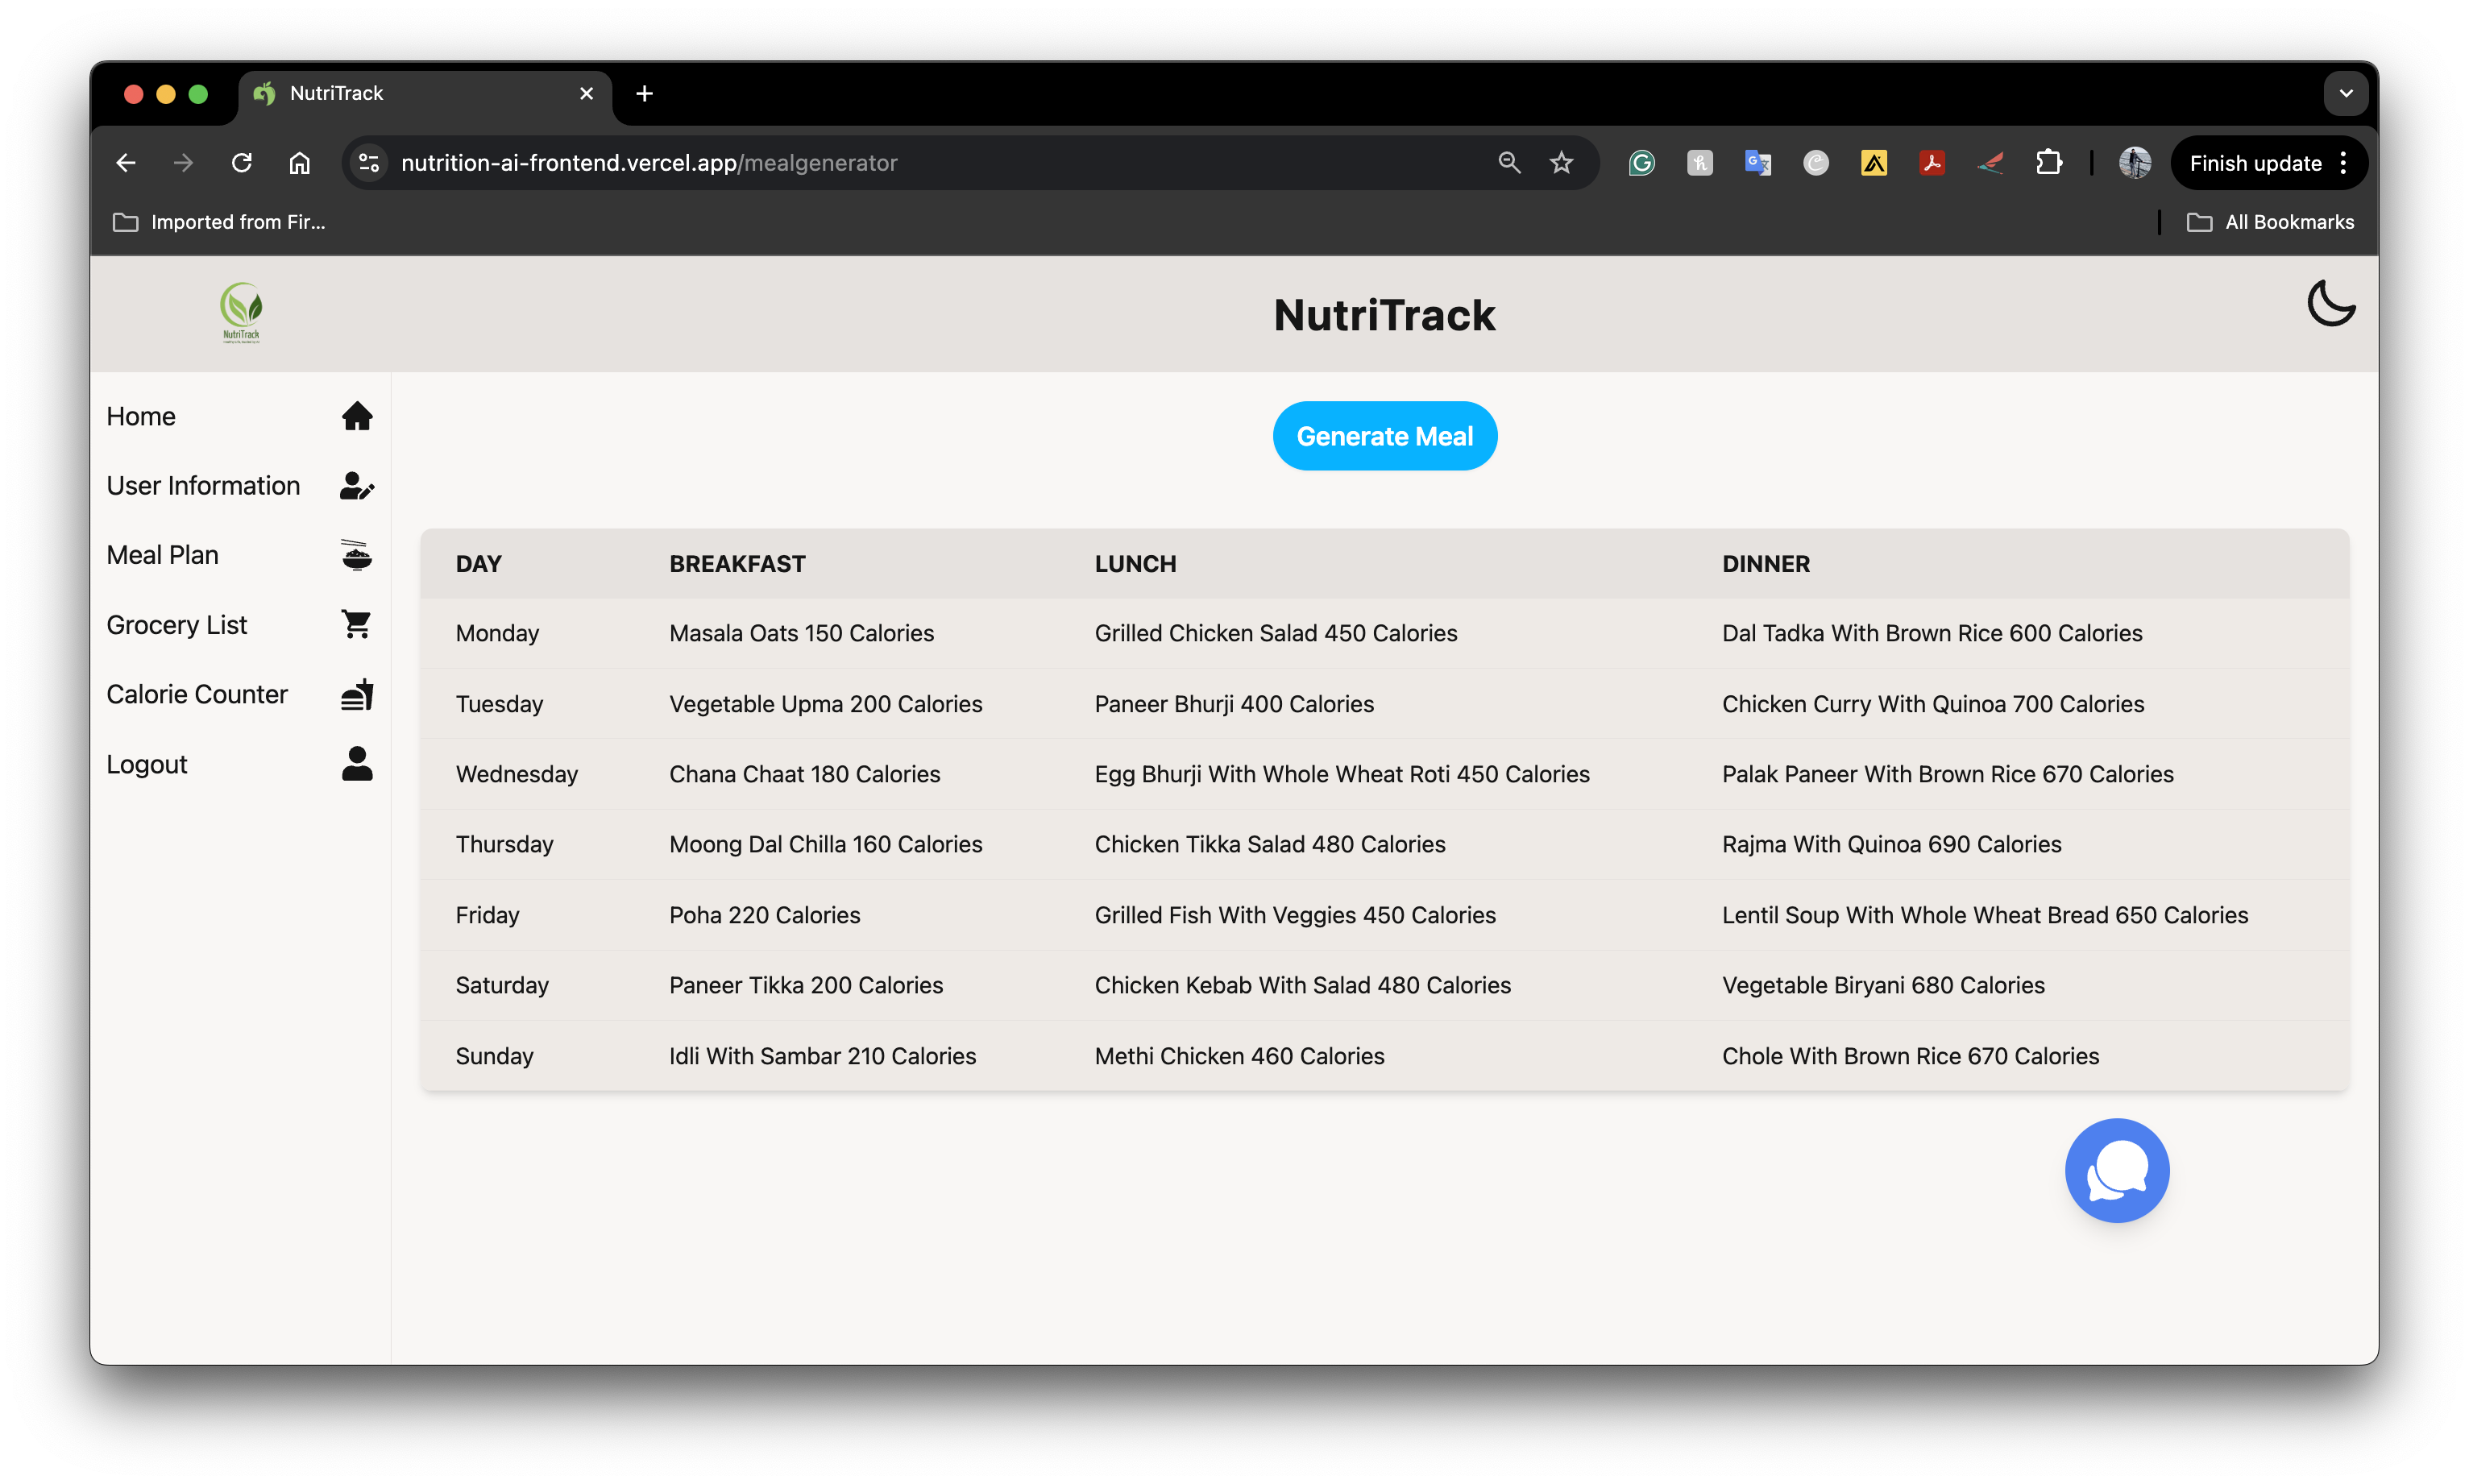The image size is (2469, 1484).
Task: Expand the tab search chevron dropdown
Action: click(2345, 93)
